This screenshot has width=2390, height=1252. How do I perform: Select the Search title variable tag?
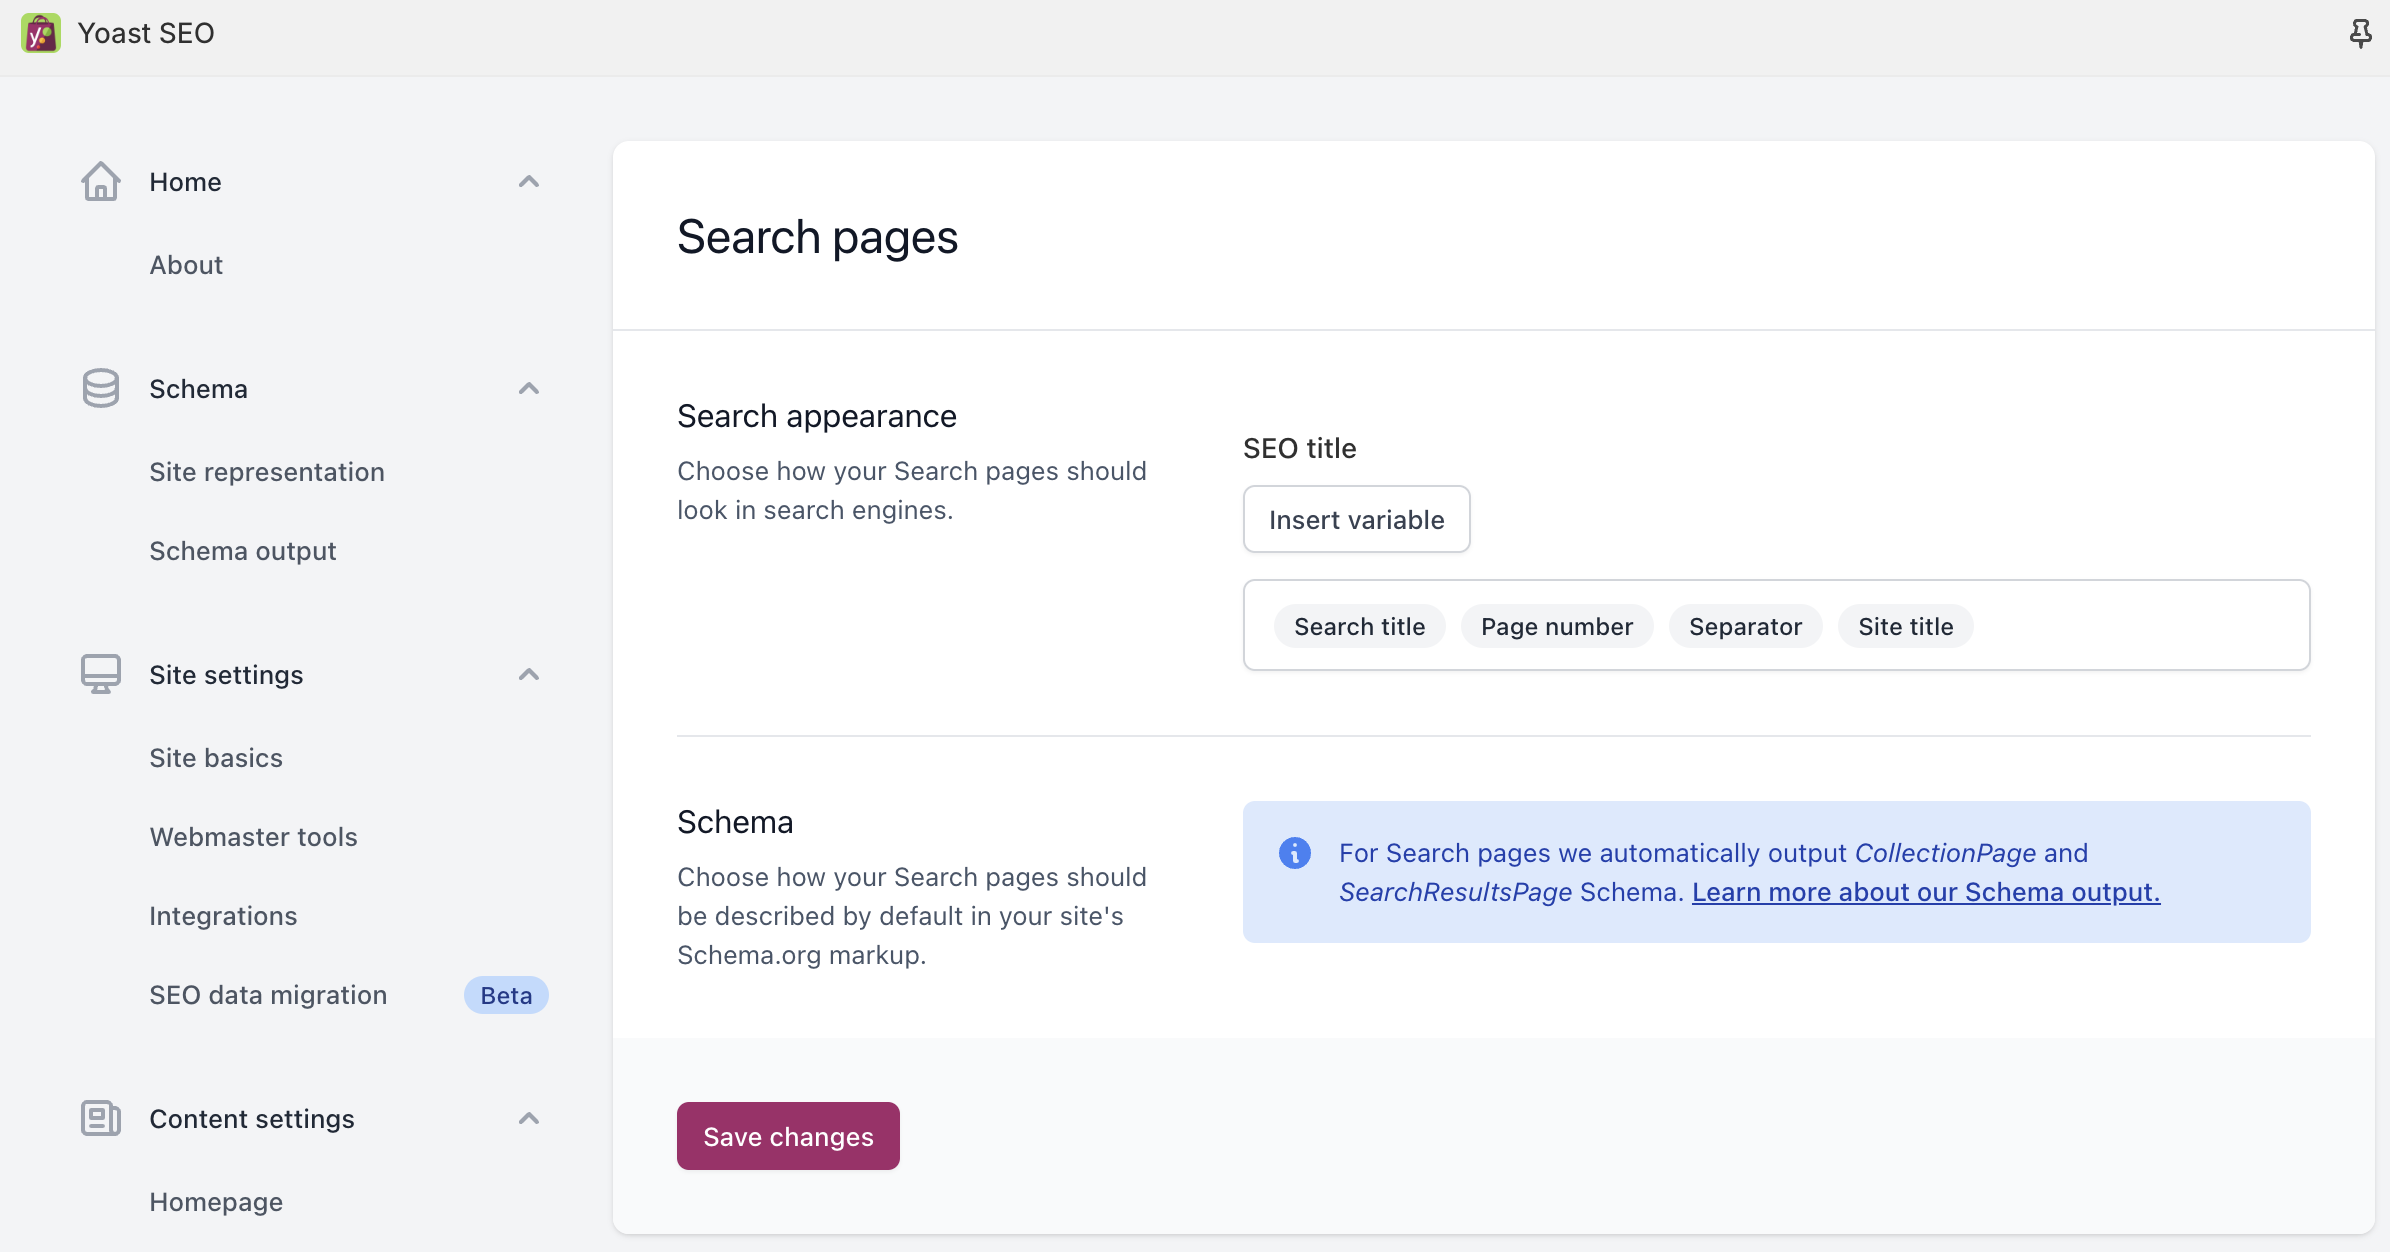[x=1359, y=627]
